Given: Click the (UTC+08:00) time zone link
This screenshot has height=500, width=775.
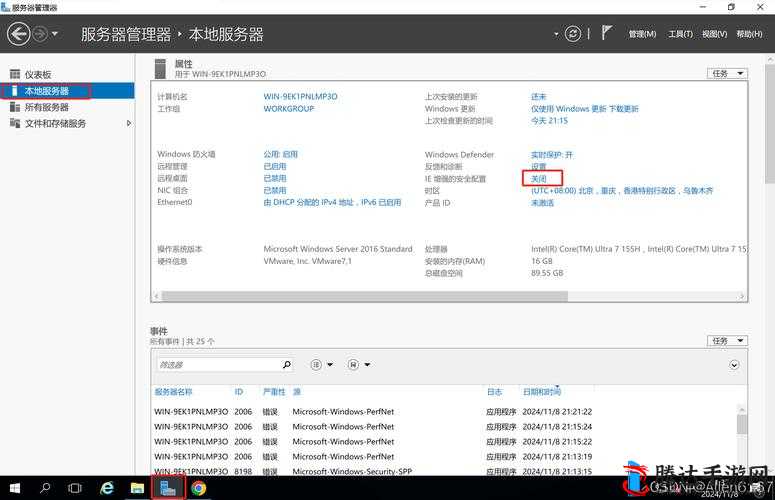Looking at the screenshot, I should pos(622,191).
